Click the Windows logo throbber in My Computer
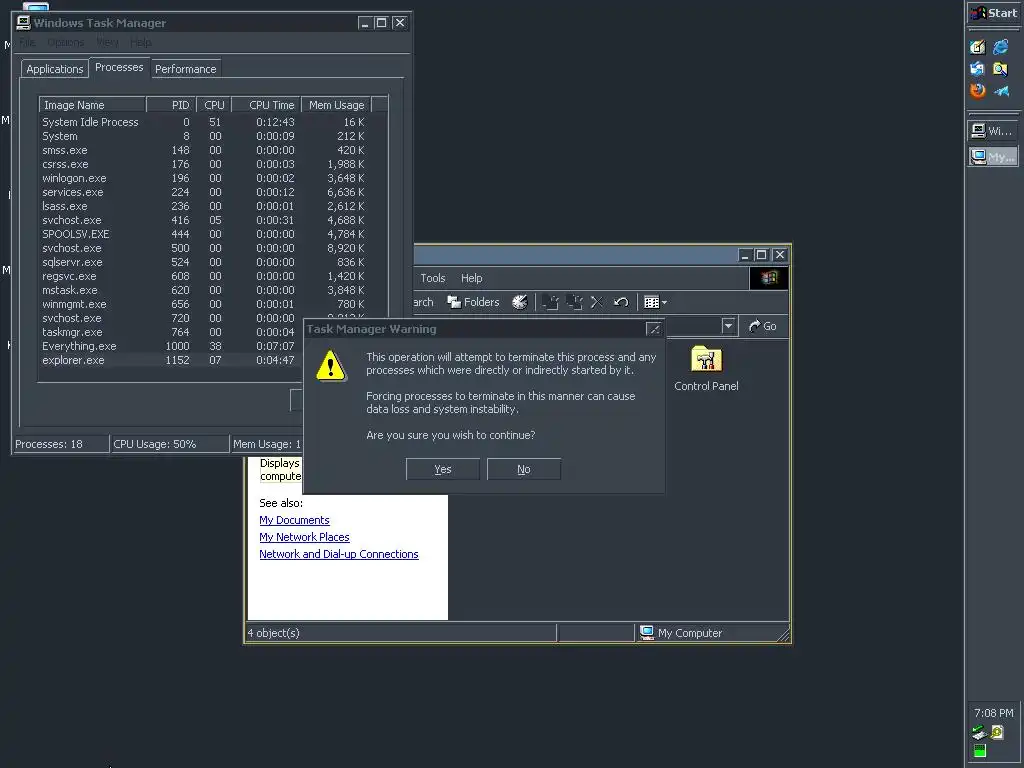Screen dimensions: 1024x768 pos(769,278)
